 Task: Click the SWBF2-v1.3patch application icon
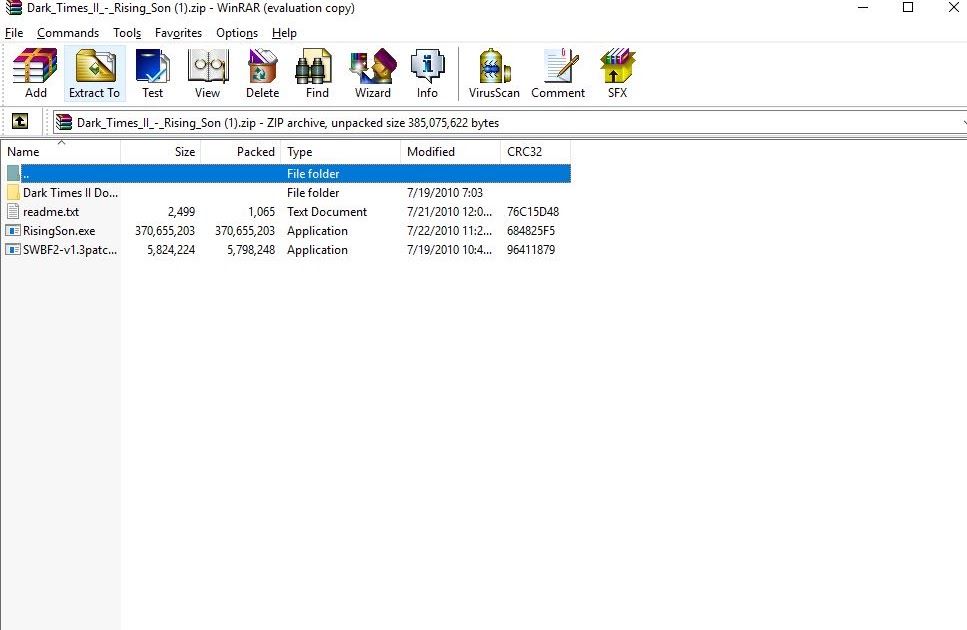13,250
